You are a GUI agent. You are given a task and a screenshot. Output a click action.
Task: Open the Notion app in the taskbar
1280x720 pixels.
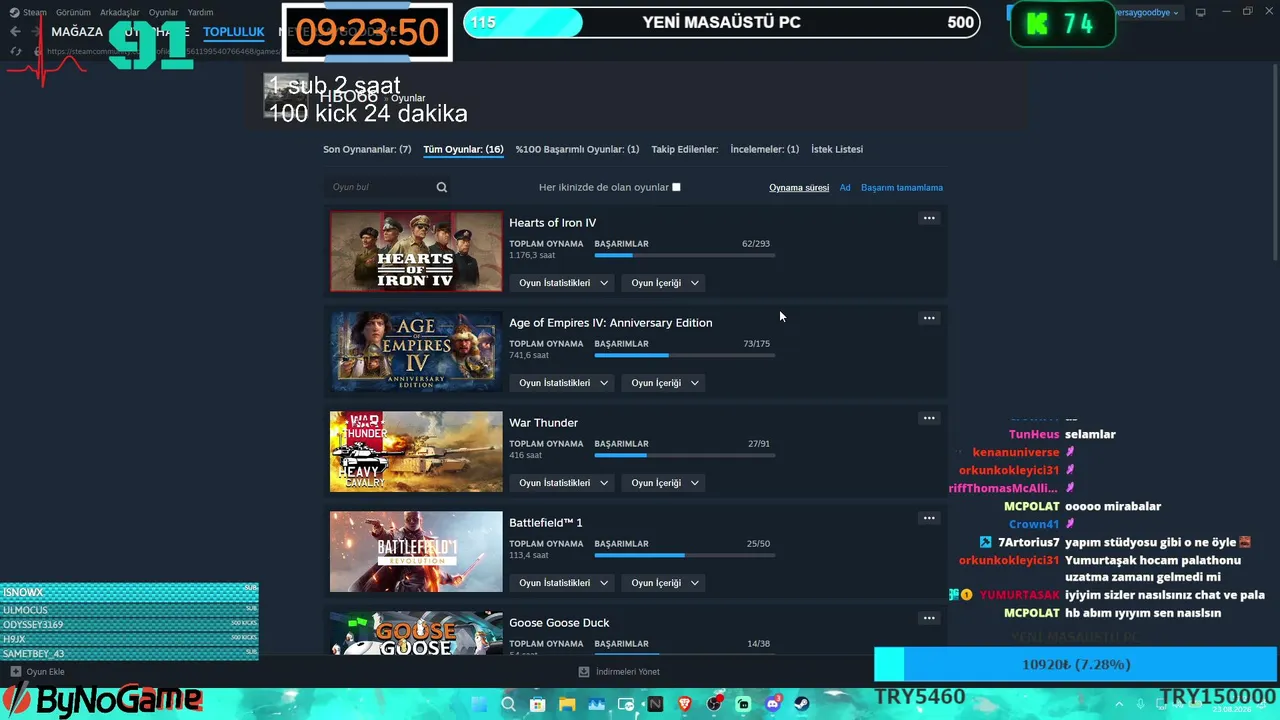655,704
